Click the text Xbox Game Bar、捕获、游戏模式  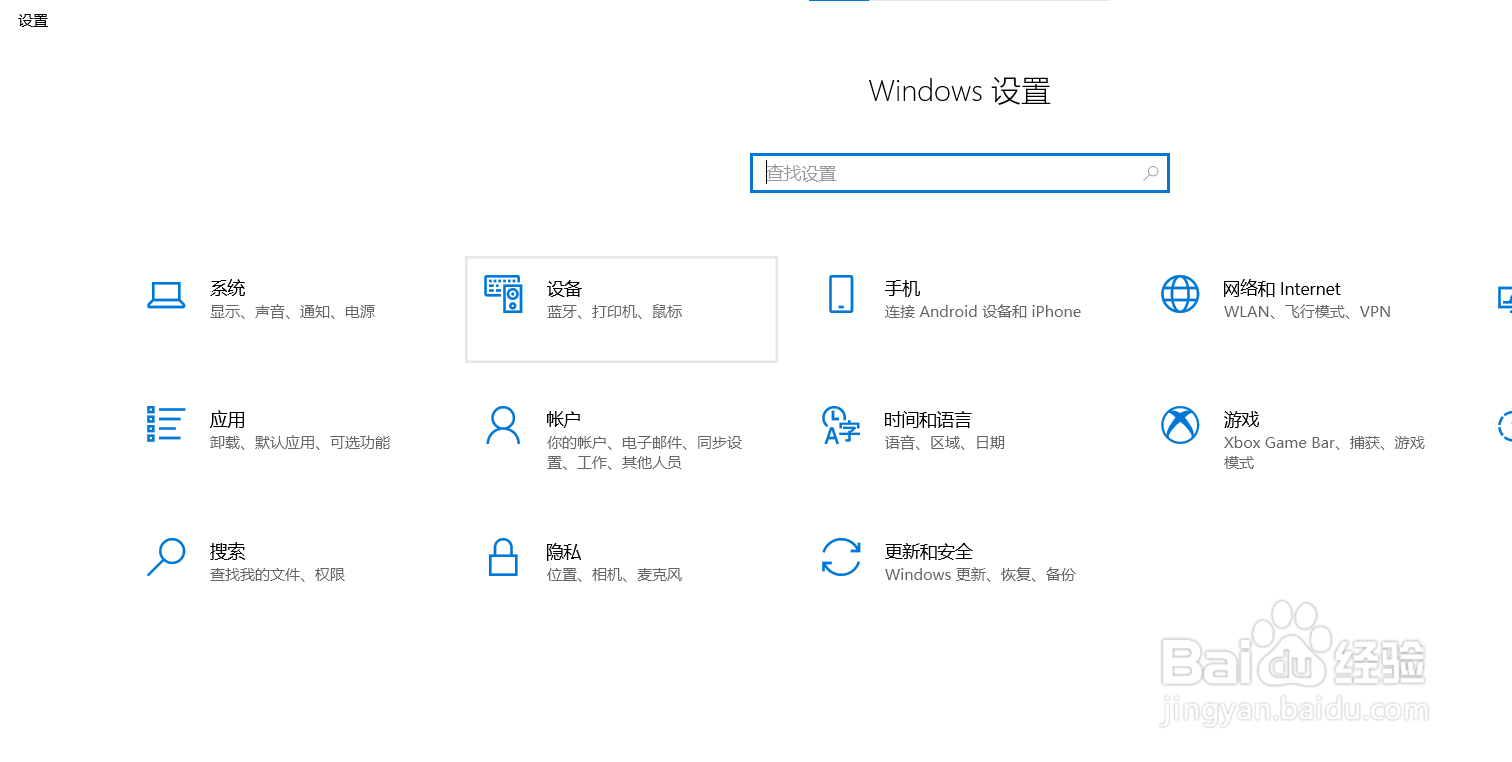(x=1324, y=453)
